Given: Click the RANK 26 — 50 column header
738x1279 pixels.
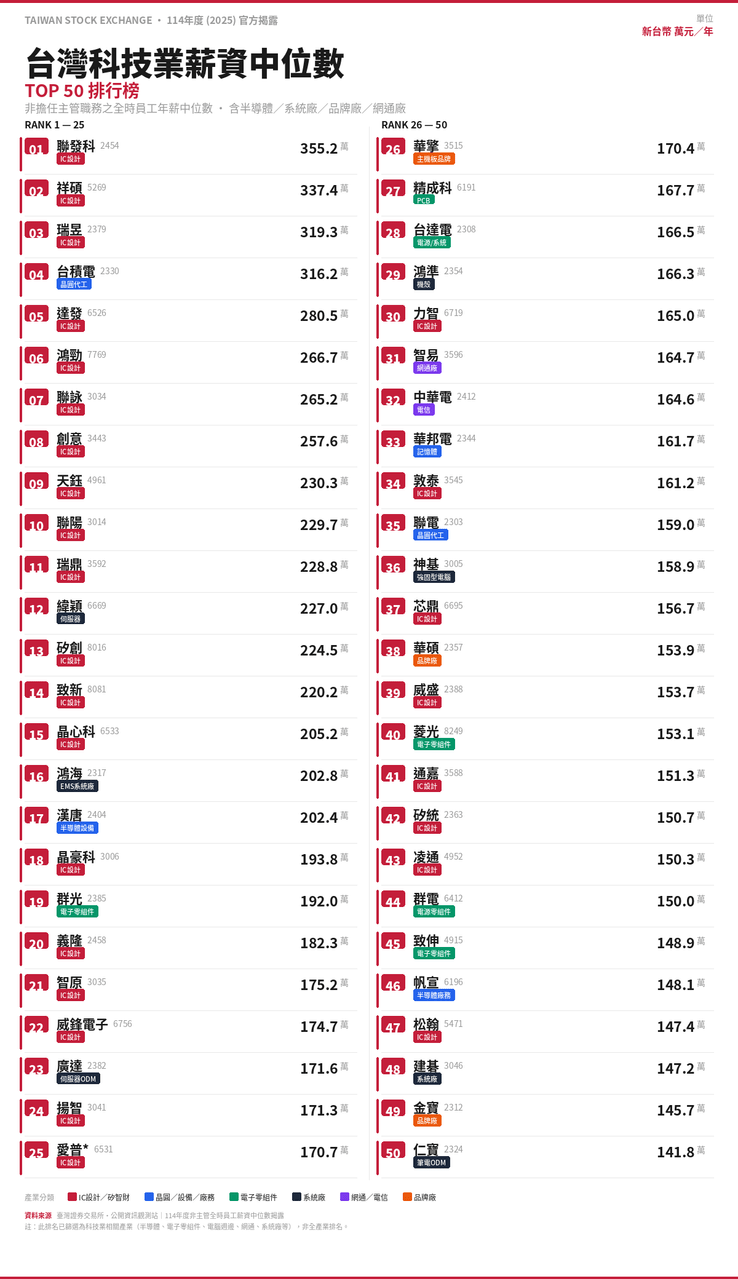Looking at the screenshot, I should (x=414, y=125).
